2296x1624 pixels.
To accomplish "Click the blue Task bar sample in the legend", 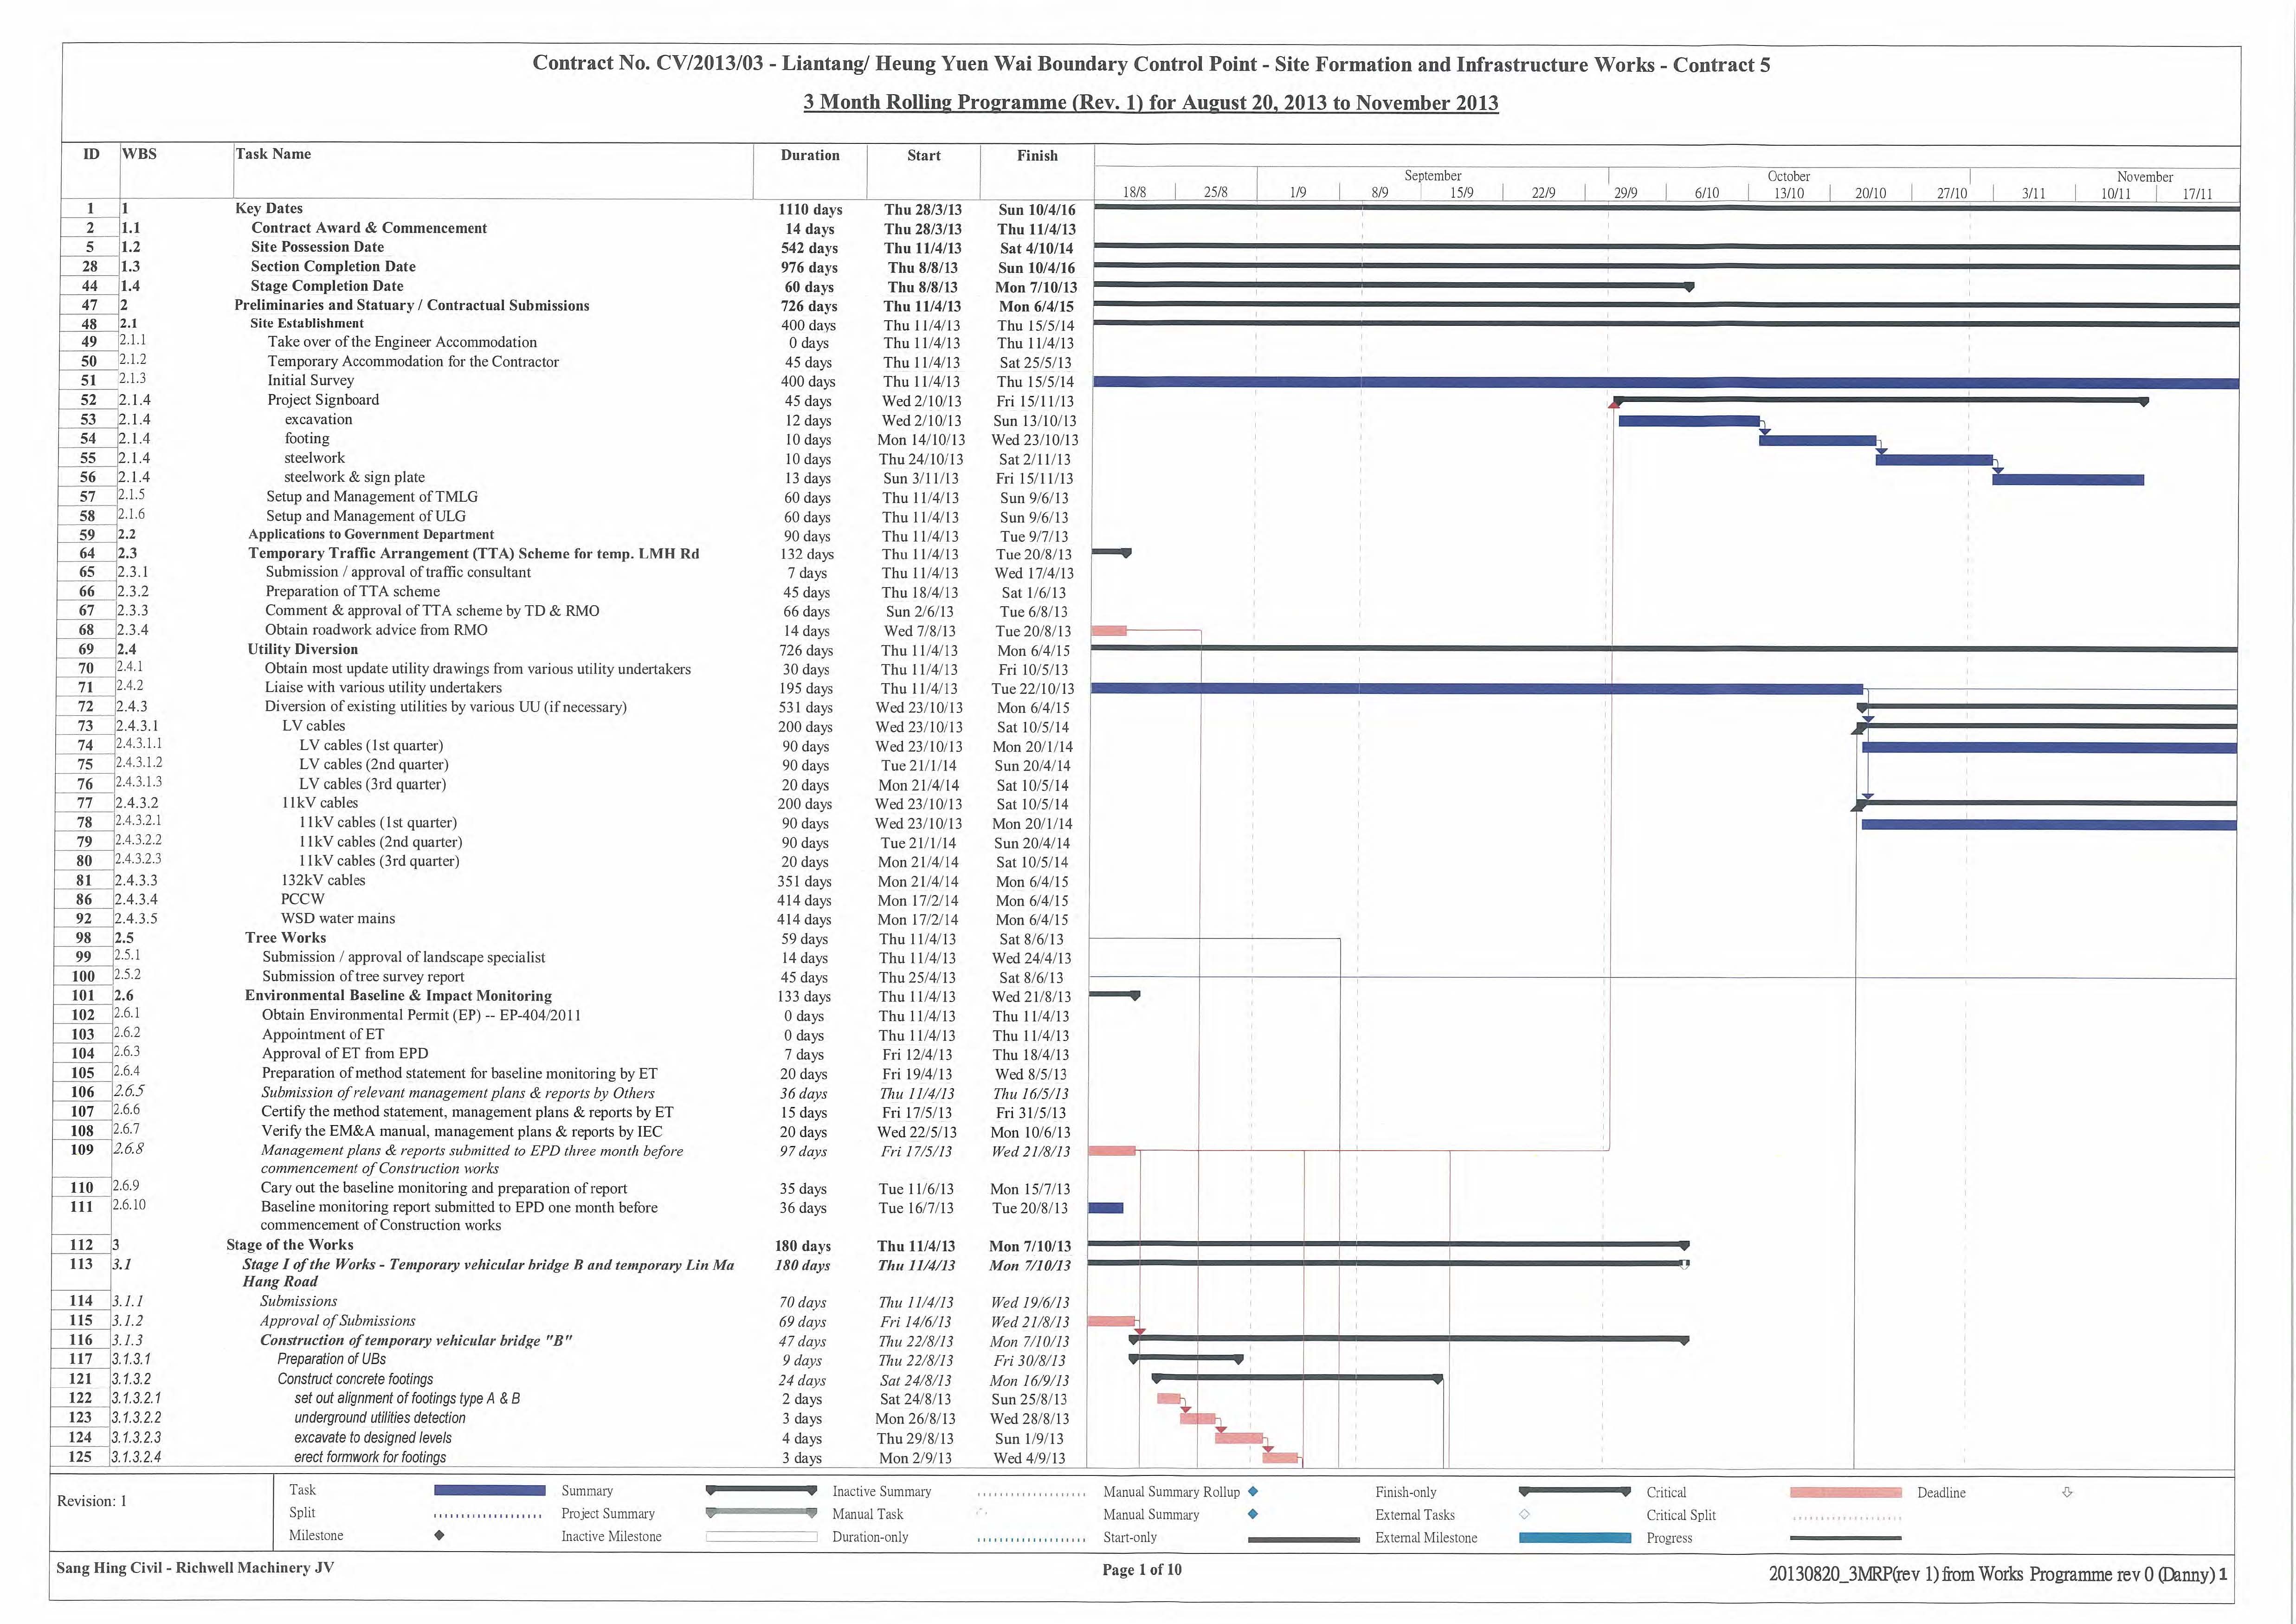I will coord(489,1490).
